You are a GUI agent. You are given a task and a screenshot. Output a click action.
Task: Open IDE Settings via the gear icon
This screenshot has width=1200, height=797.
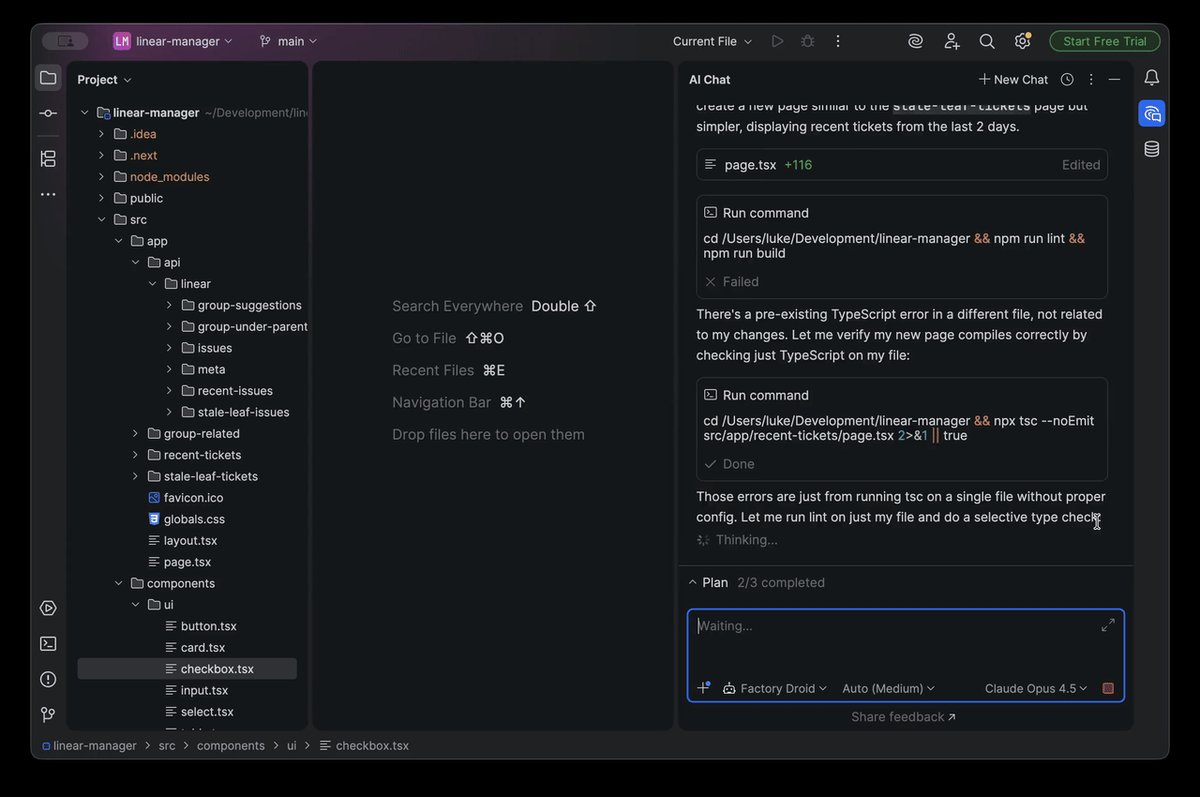[x=1022, y=41]
